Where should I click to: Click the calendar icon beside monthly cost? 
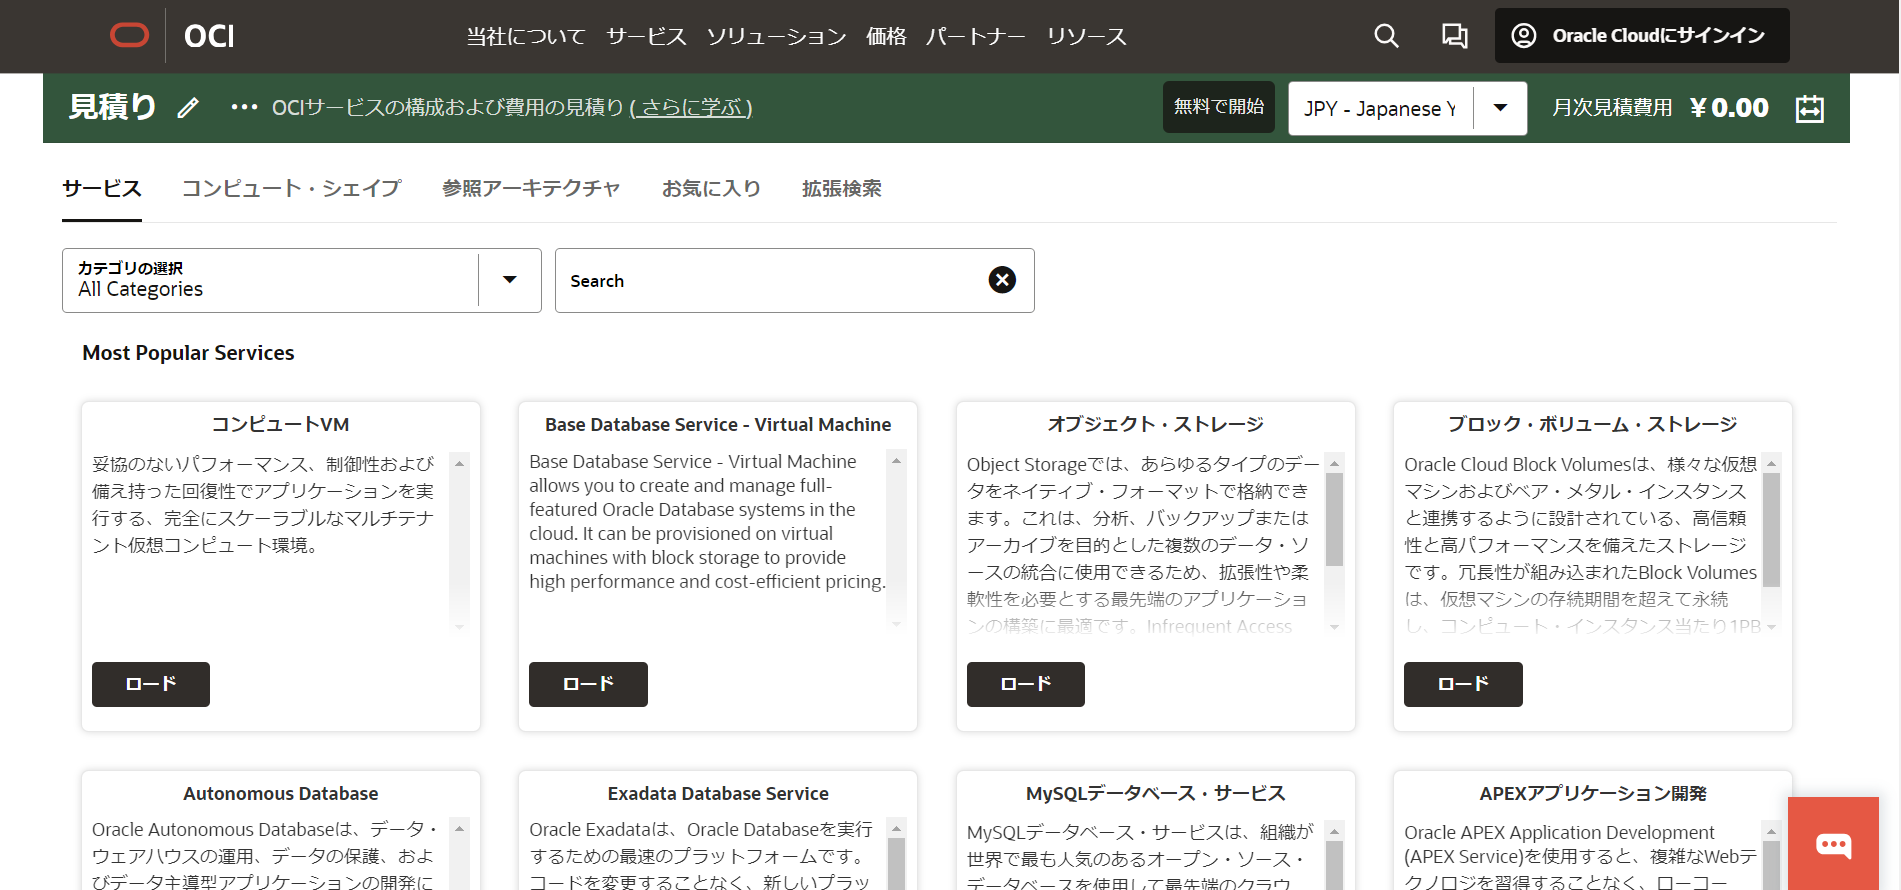[x=1810, y=108]
